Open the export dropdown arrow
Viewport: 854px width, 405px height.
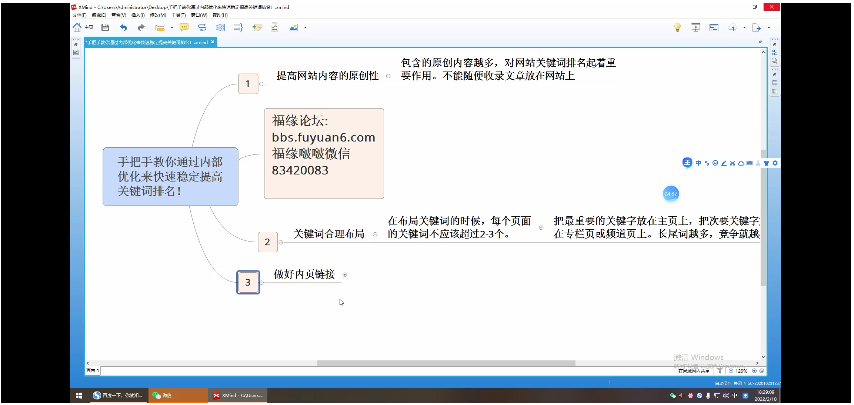[769, 27]
